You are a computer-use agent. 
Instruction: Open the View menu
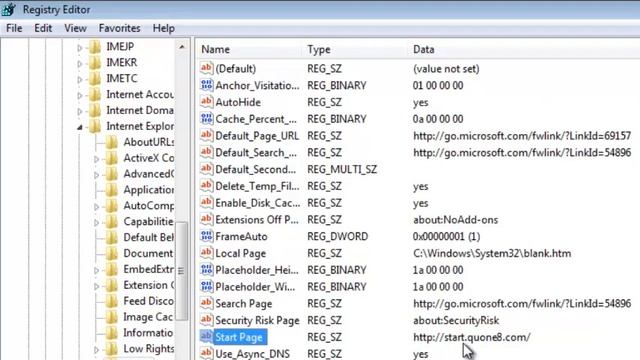[x=75, y=28]
